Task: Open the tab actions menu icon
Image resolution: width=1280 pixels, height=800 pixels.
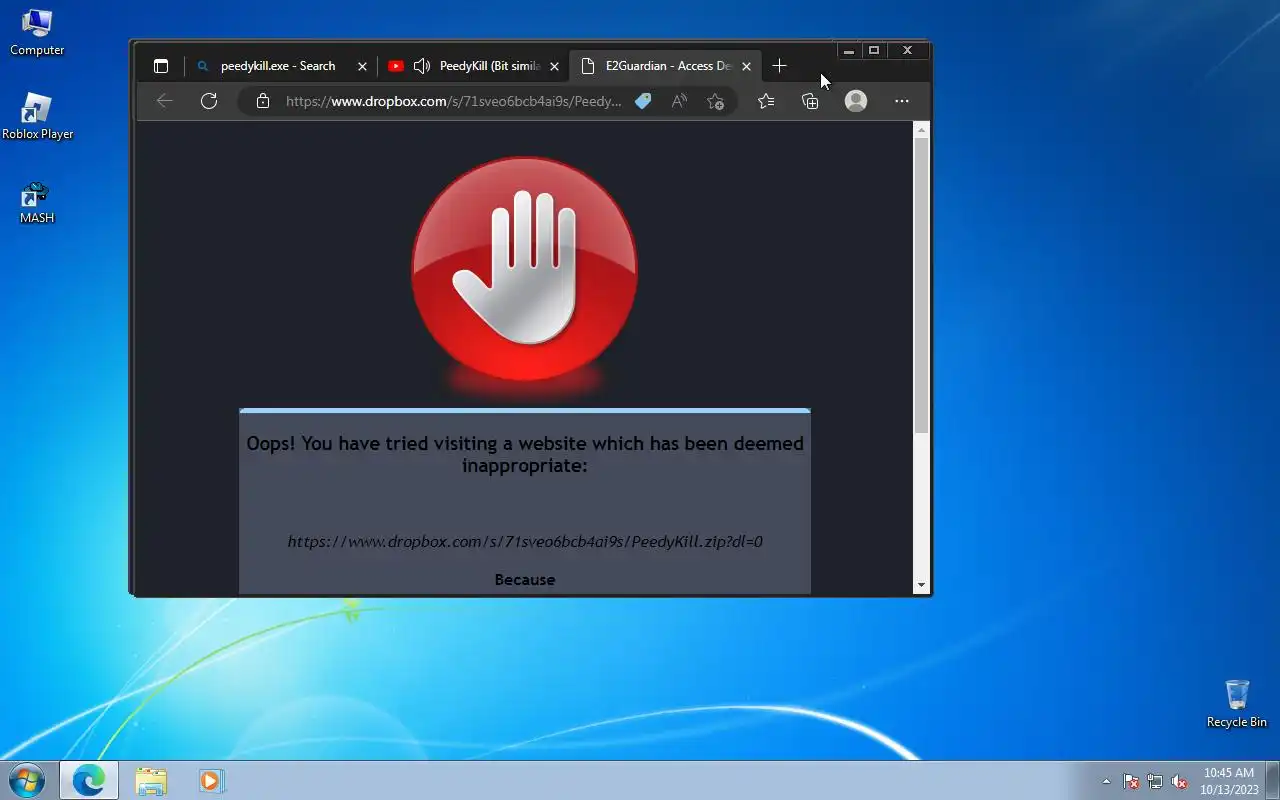Action: tap(160, 66)
